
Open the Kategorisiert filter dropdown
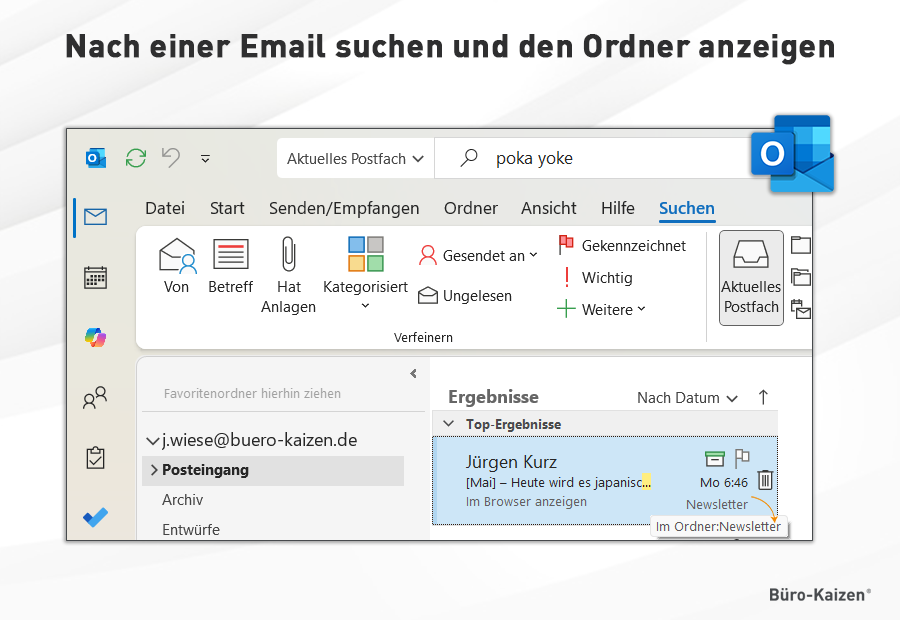365,273
